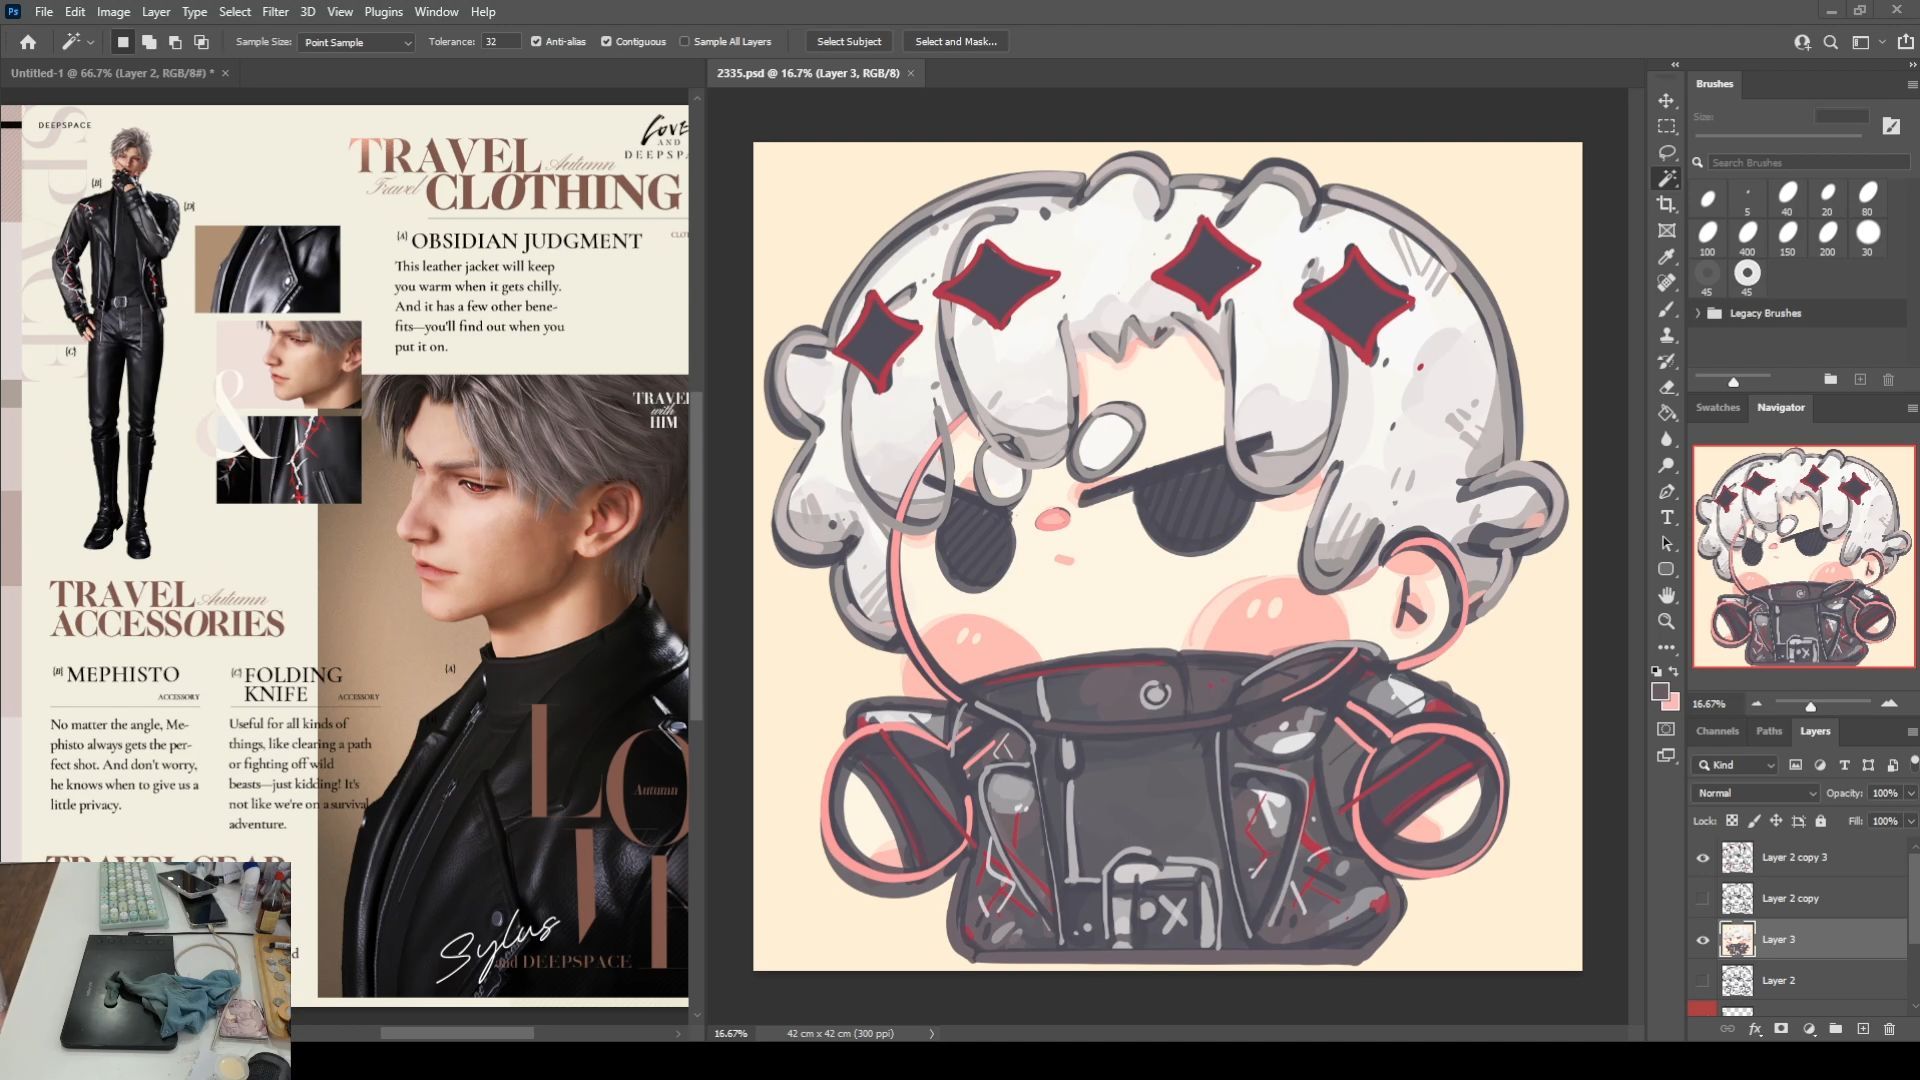
Task: Open the Filter menu
Action: pyautogui.click(x=275, y=12)
